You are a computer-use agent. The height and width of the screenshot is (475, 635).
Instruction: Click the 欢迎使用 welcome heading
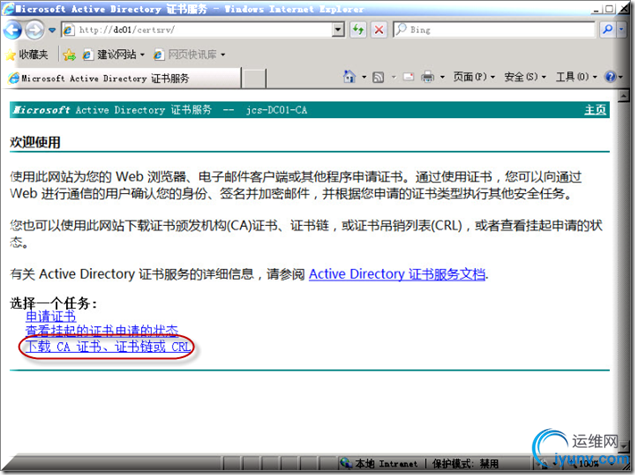[x=35, y=143]
